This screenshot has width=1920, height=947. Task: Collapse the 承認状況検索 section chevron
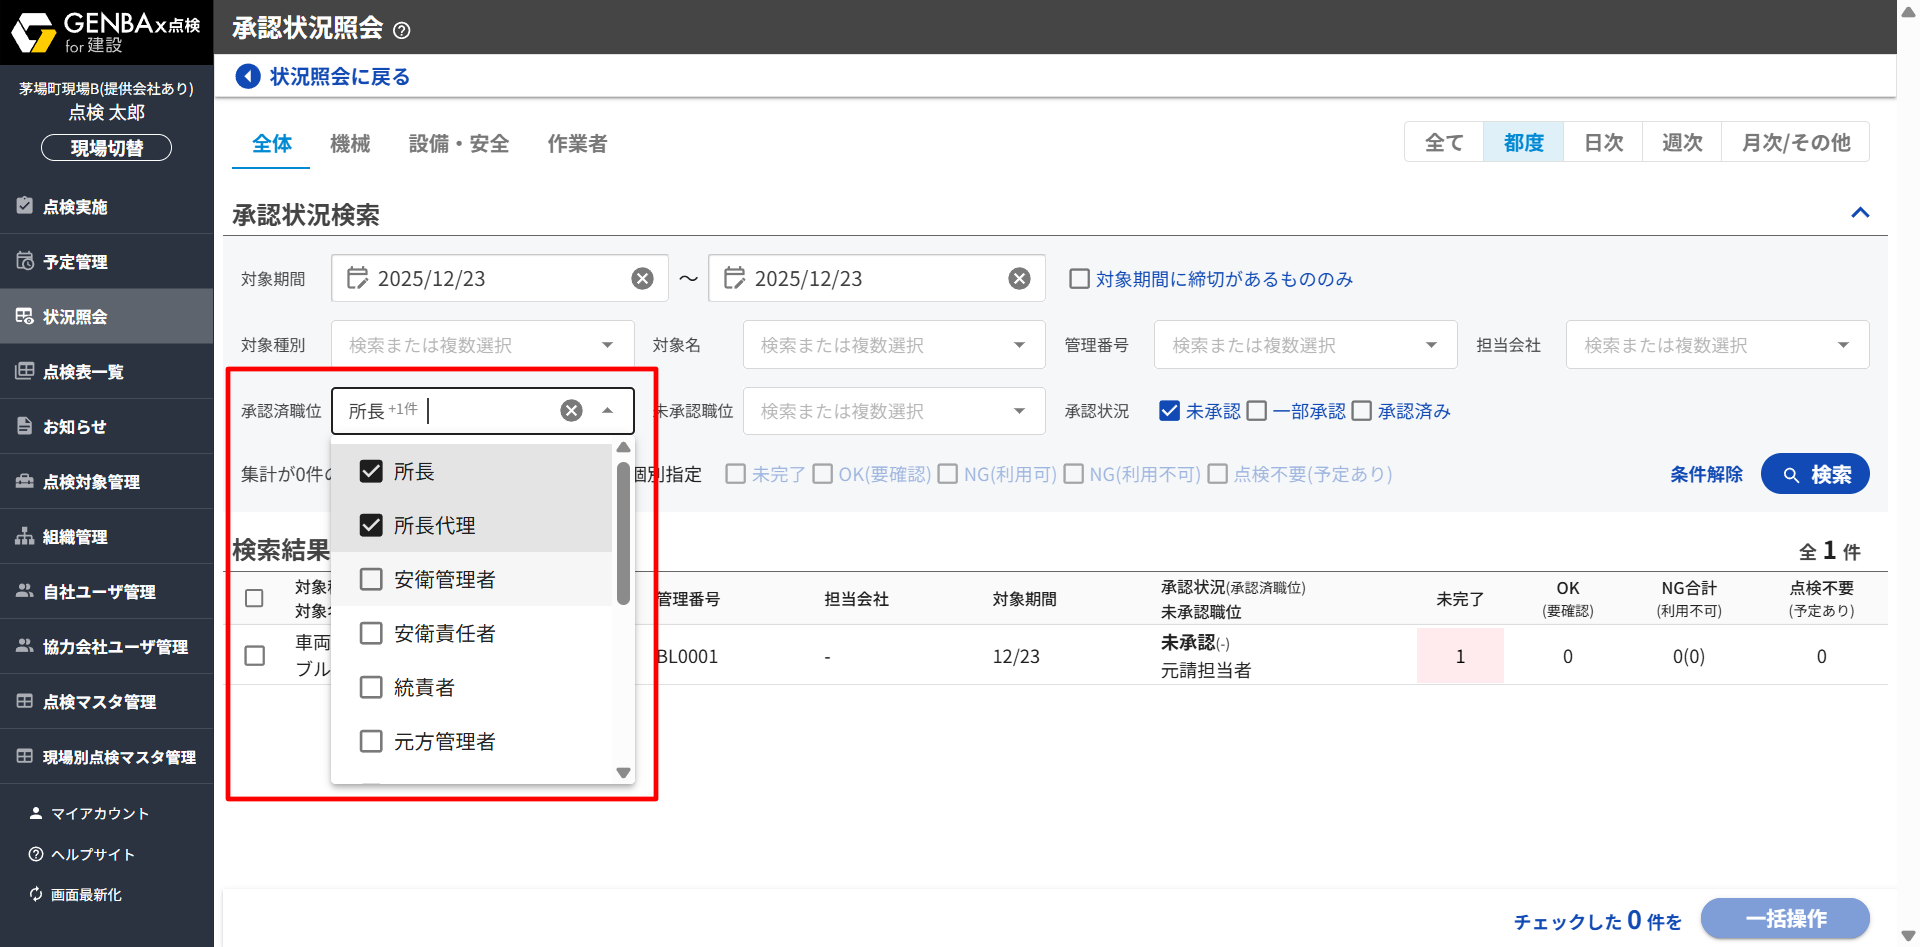tap(1860, 212)
